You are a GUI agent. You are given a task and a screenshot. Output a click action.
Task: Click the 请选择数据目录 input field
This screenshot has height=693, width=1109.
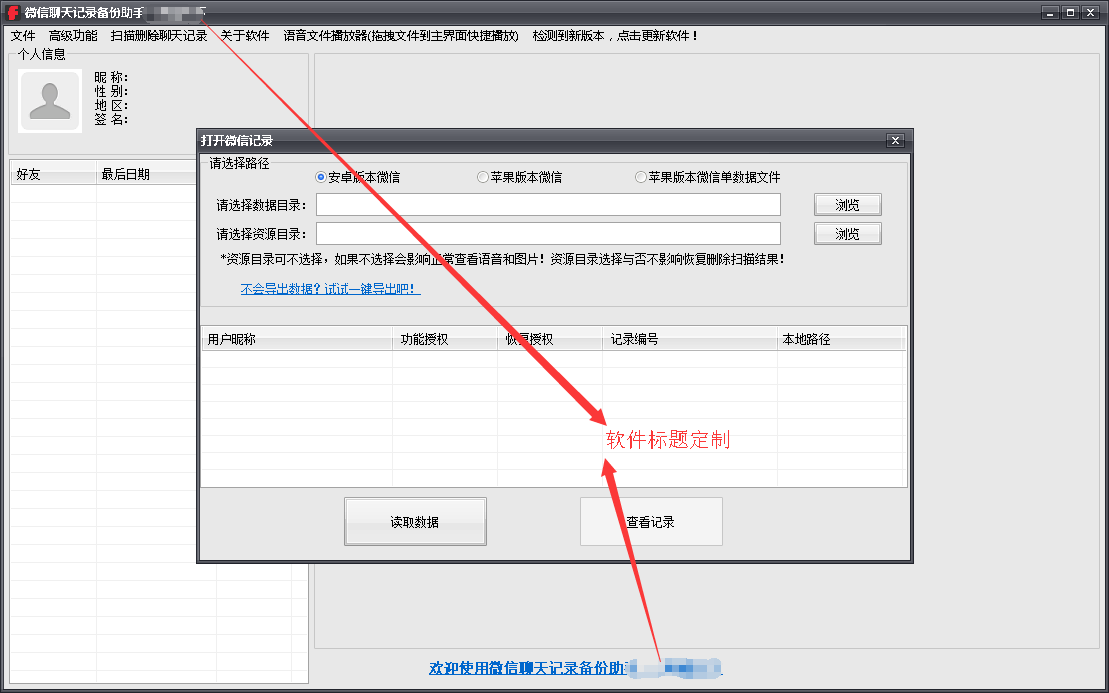pyautogui.click(x=548, y=205)
